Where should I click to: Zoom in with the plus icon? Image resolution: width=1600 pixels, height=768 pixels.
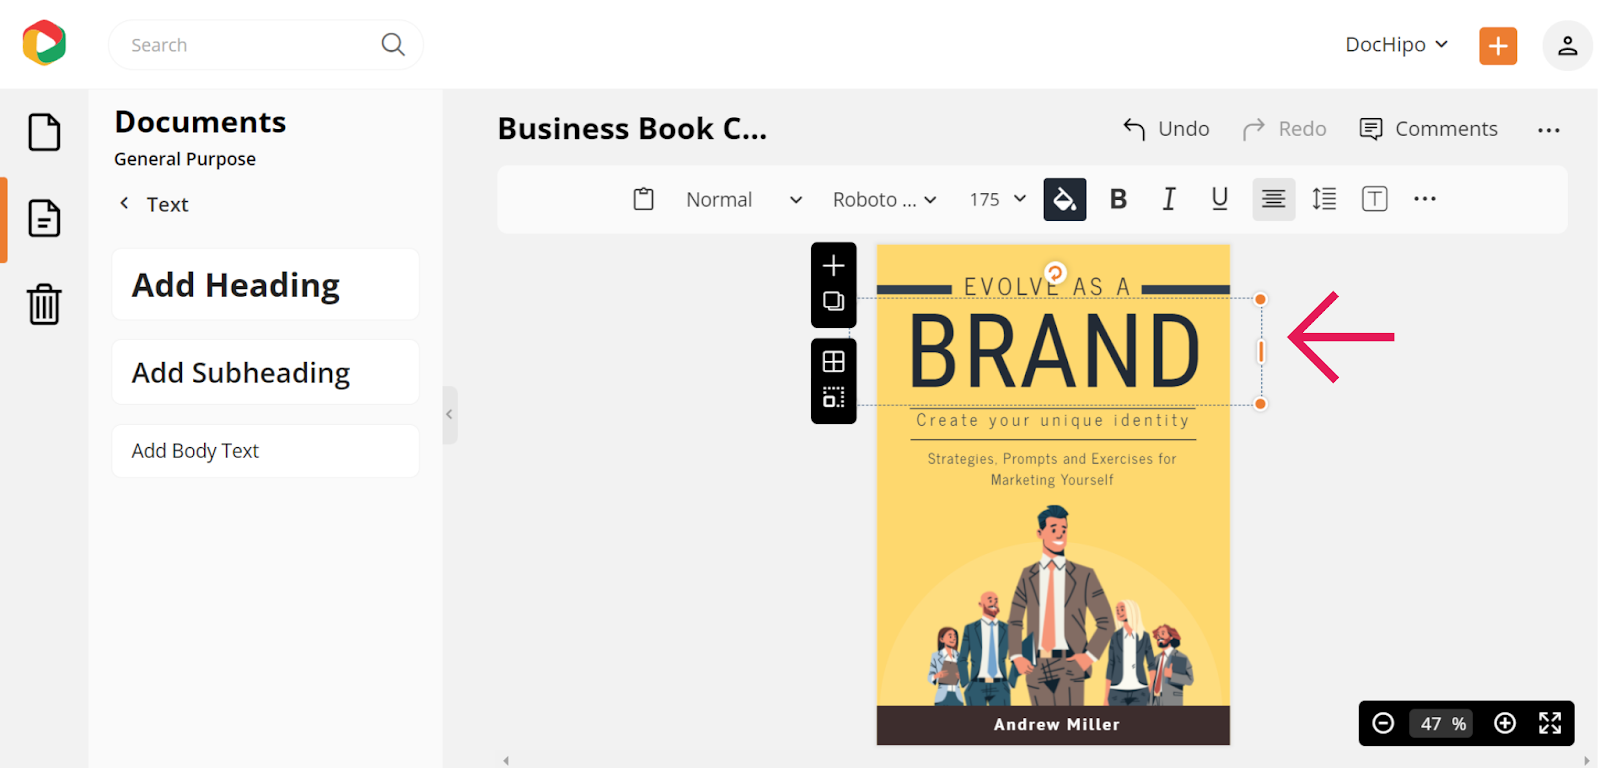pyautogui.click(x=1505, y=723)
